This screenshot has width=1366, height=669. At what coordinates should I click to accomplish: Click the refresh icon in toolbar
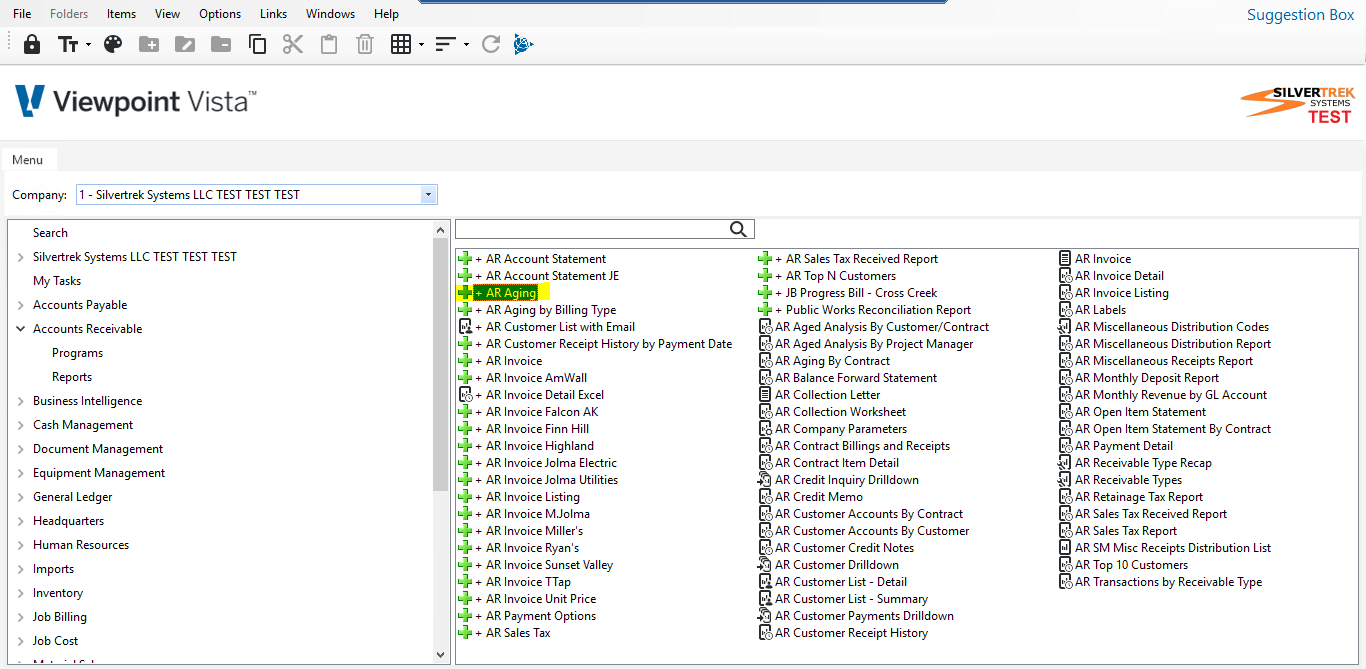[x=491, y=44]
